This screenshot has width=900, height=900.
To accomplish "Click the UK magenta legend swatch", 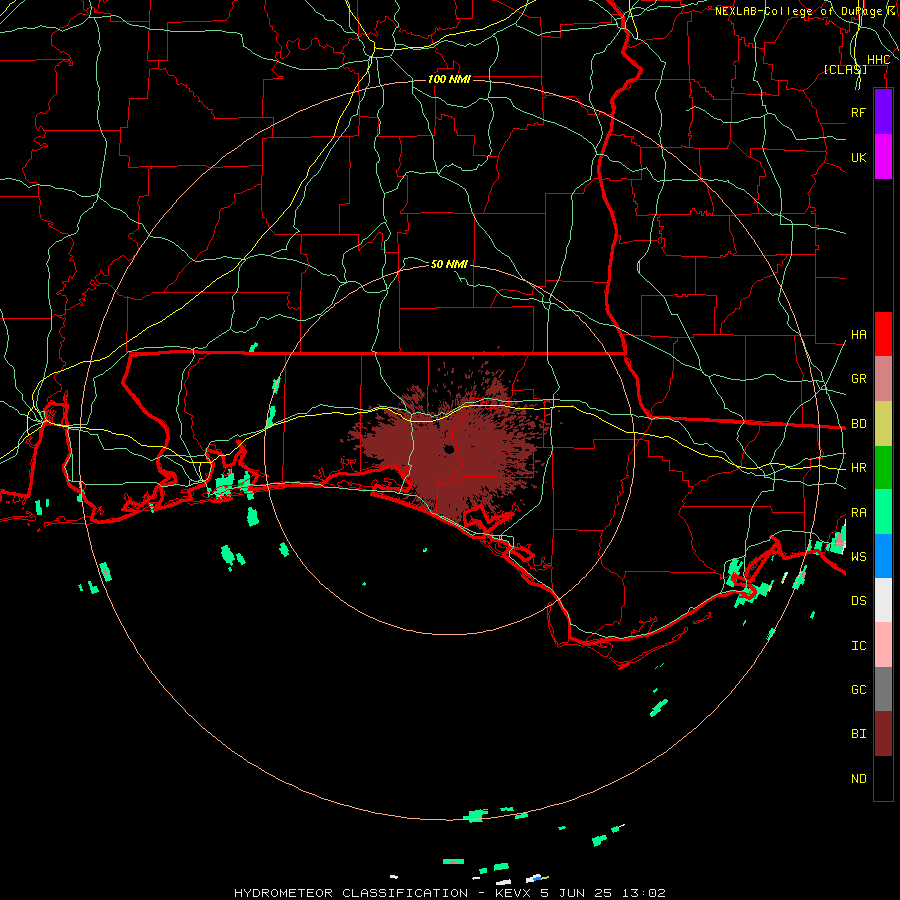I will (883, 157).
